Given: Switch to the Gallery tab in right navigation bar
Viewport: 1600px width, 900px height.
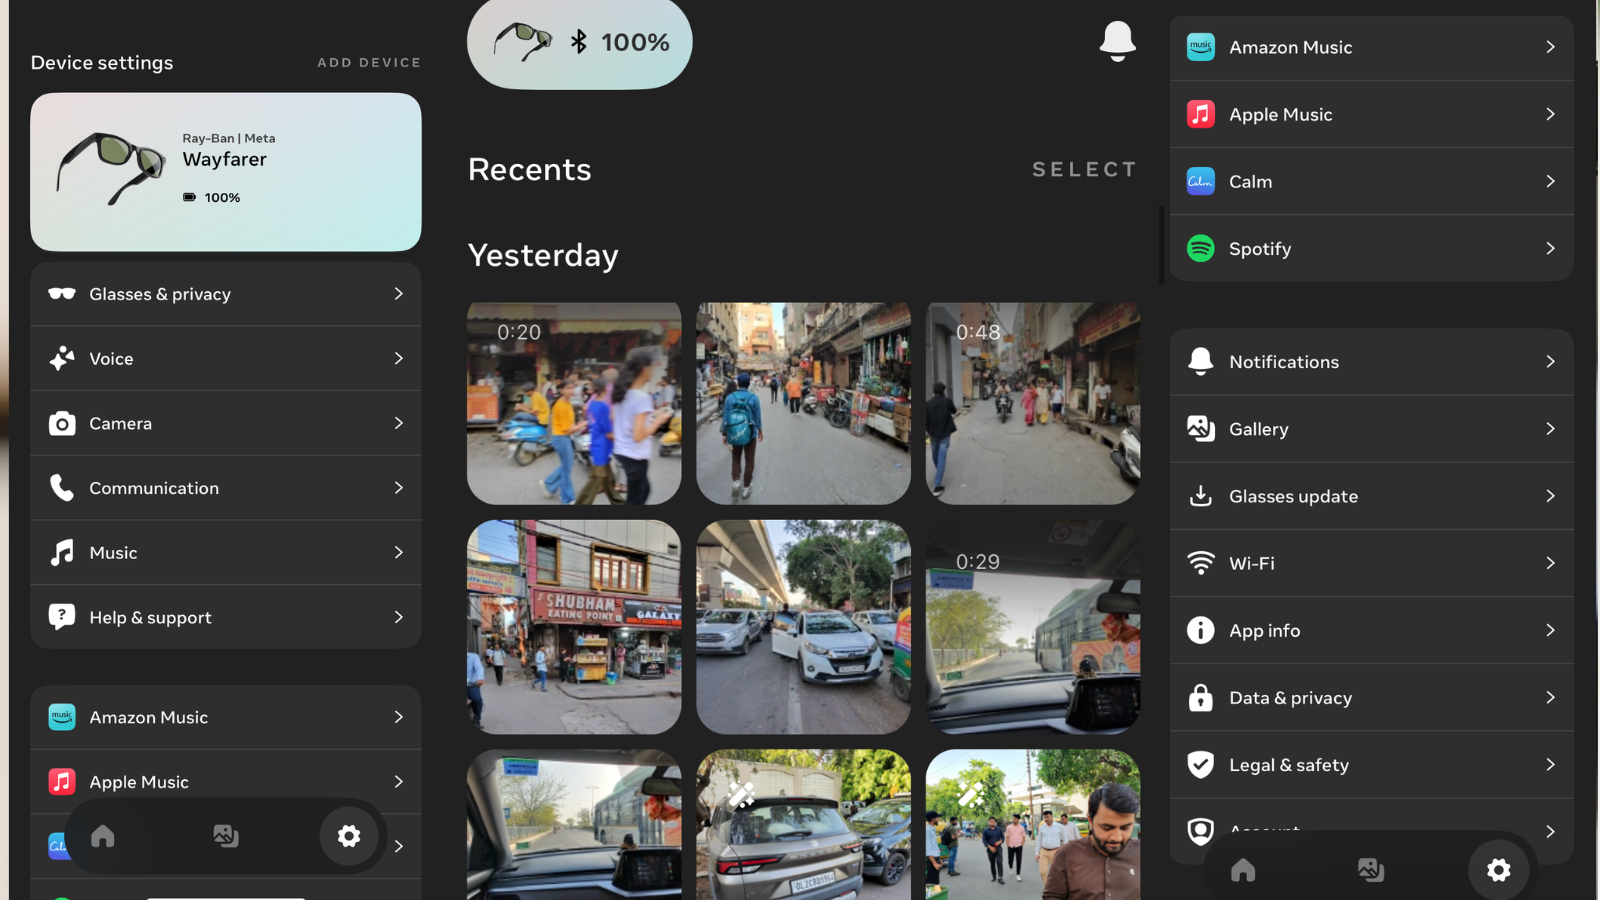Looking at the screenshot, I should tap(1370, 870).
